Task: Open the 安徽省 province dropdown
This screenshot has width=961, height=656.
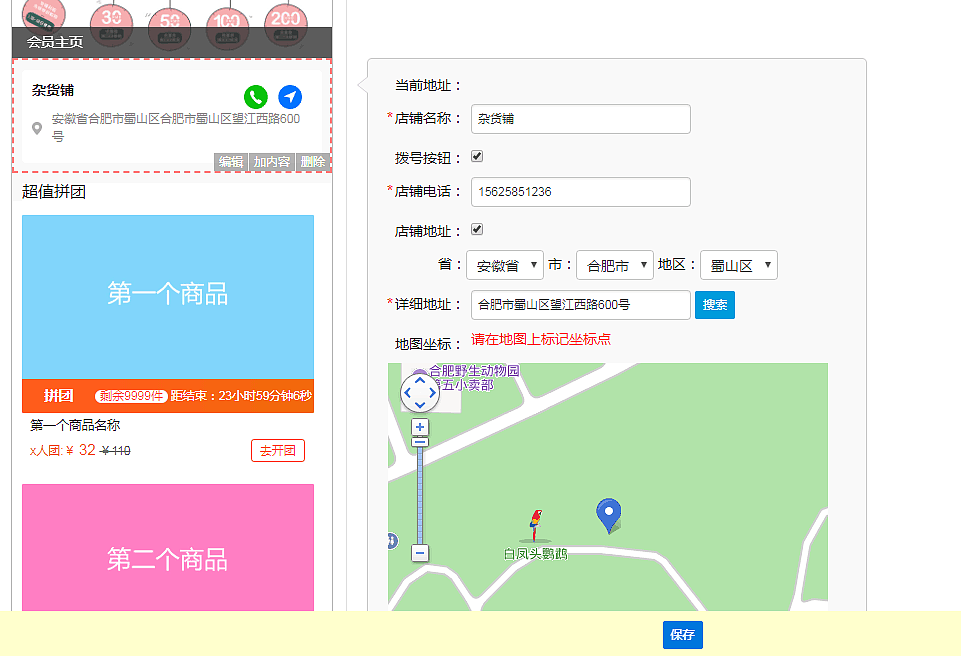Action: tap(503, 265)
